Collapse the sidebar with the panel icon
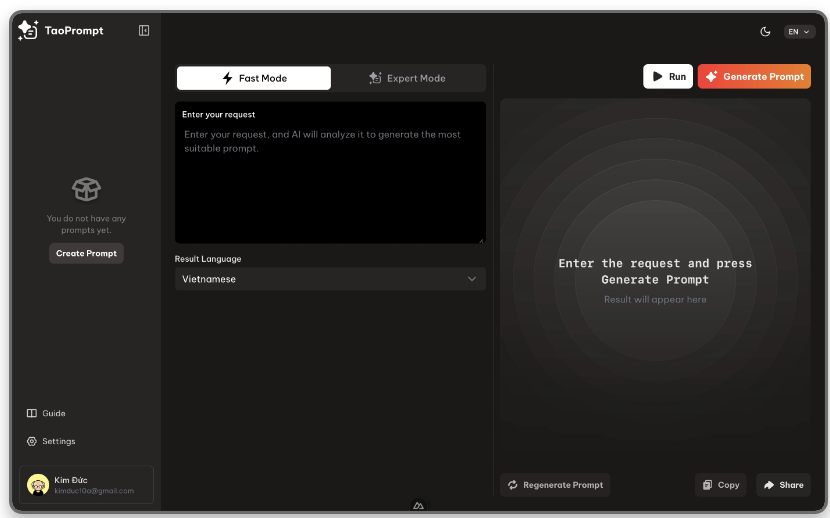The width and height of the screenshot is (830, 518). click(144, 31)
